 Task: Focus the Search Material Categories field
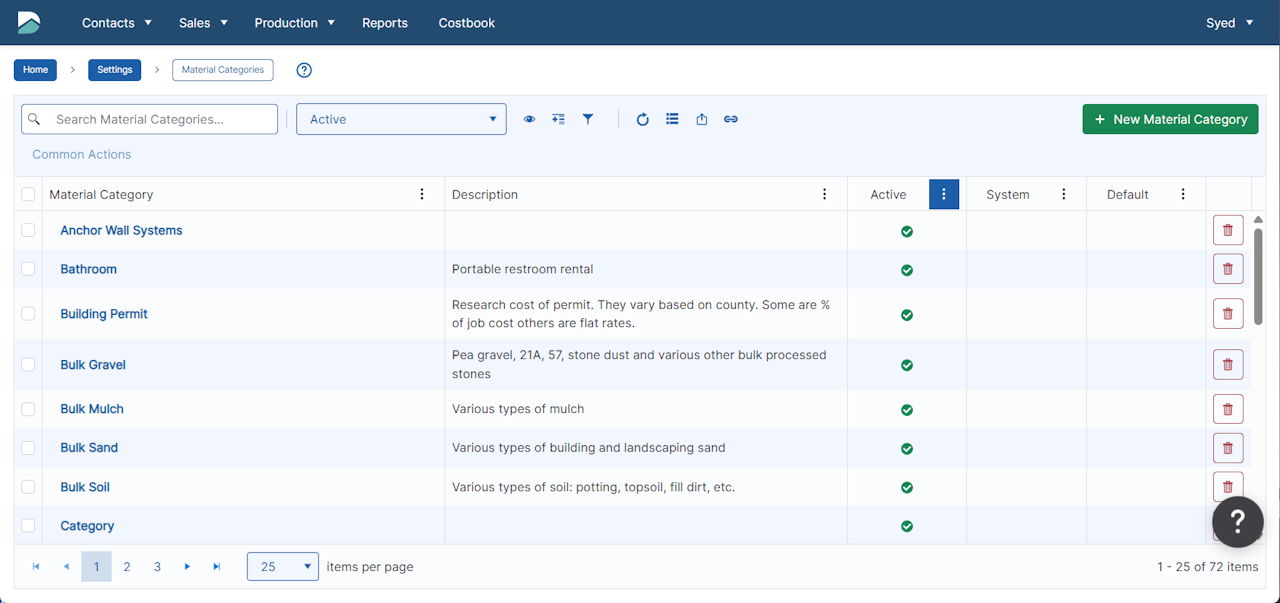[x=162, y=119]
